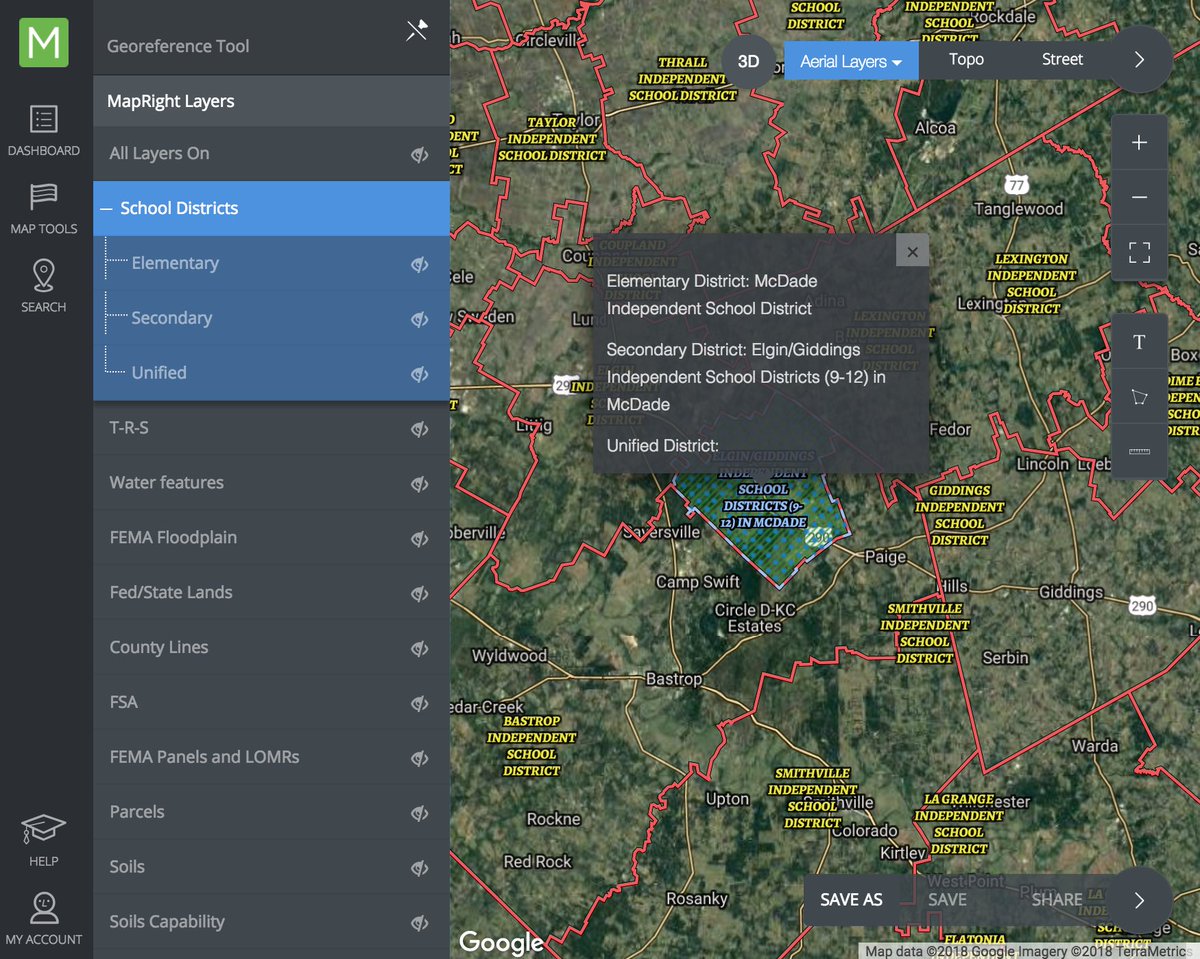This screenshot has height=959, width=1200.
Task: Toggle visibility of Water features layer
Action: click(420, 483)
